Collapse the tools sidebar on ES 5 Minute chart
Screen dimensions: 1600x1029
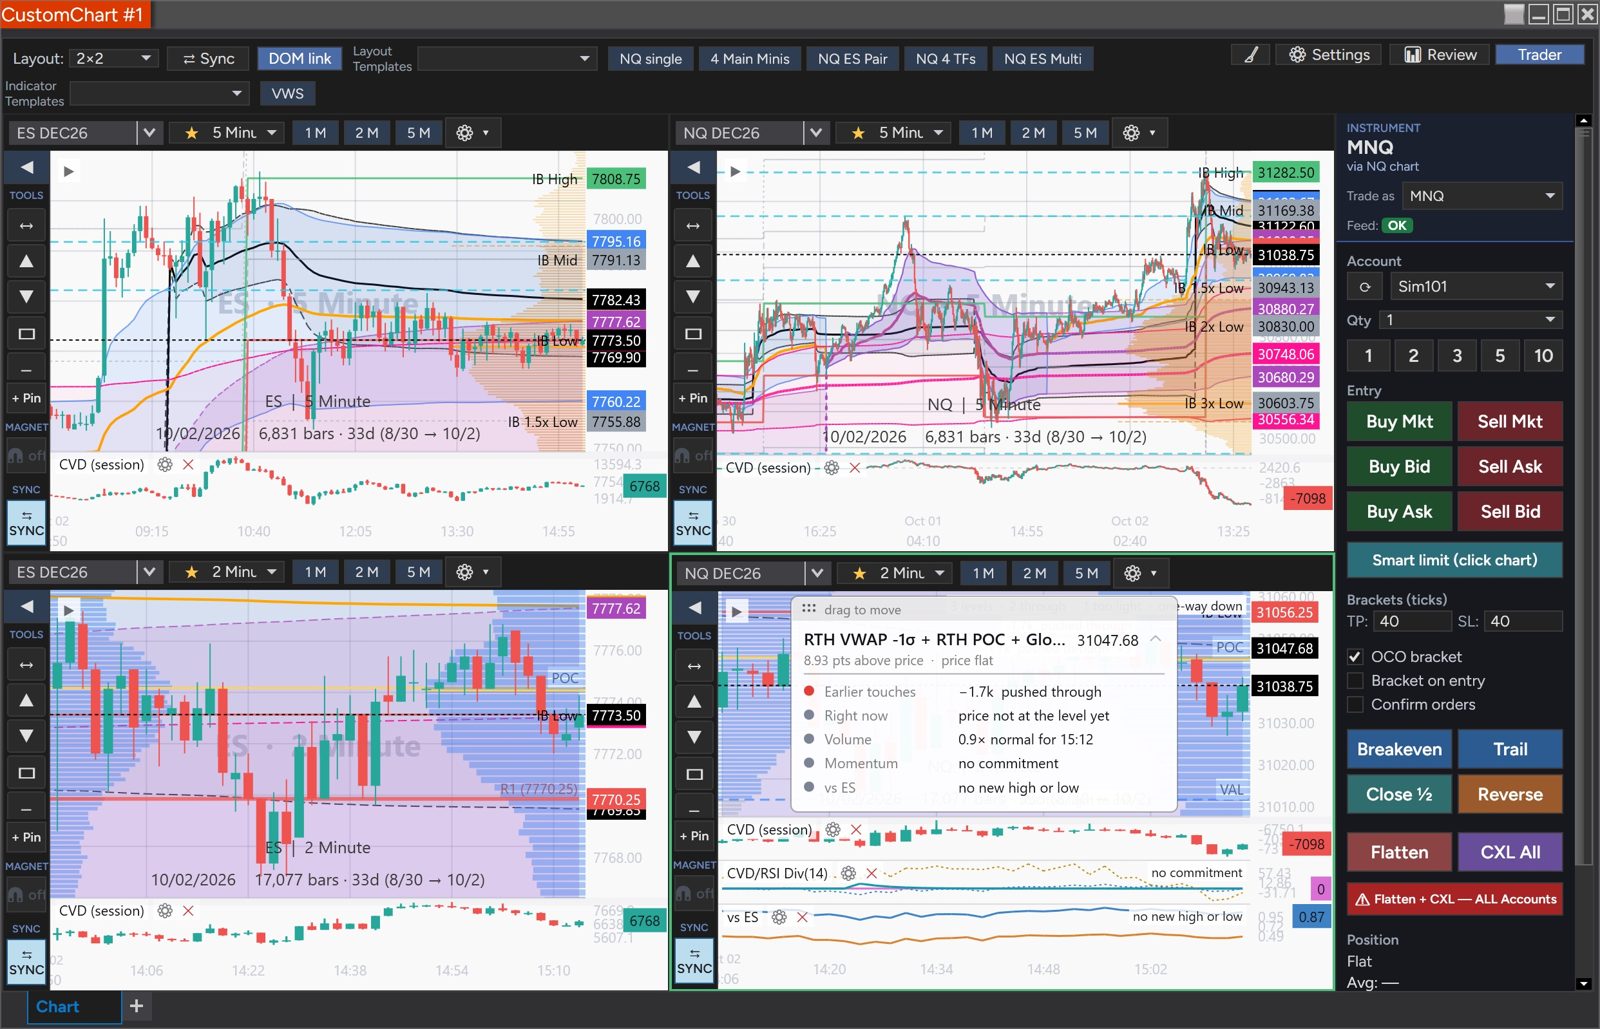pos(27,167)
